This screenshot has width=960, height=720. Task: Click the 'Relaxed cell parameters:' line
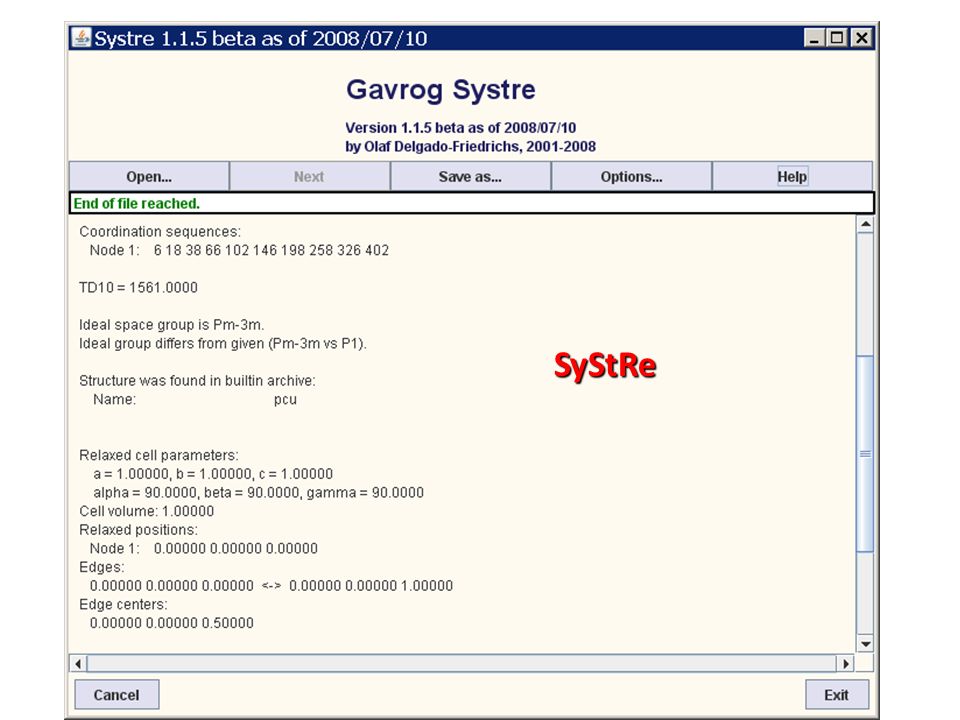click(x=159, y=456)
